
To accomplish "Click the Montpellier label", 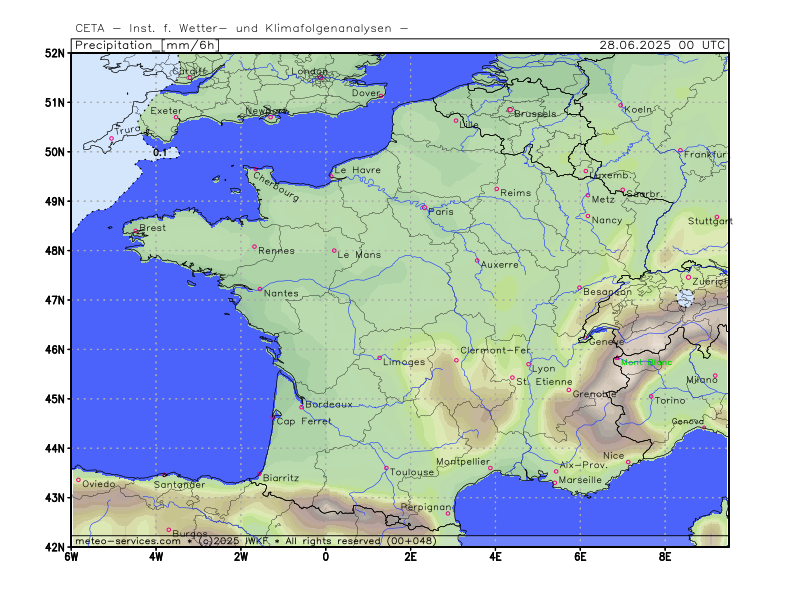I will pyautogui.click(x=463, y=462).
